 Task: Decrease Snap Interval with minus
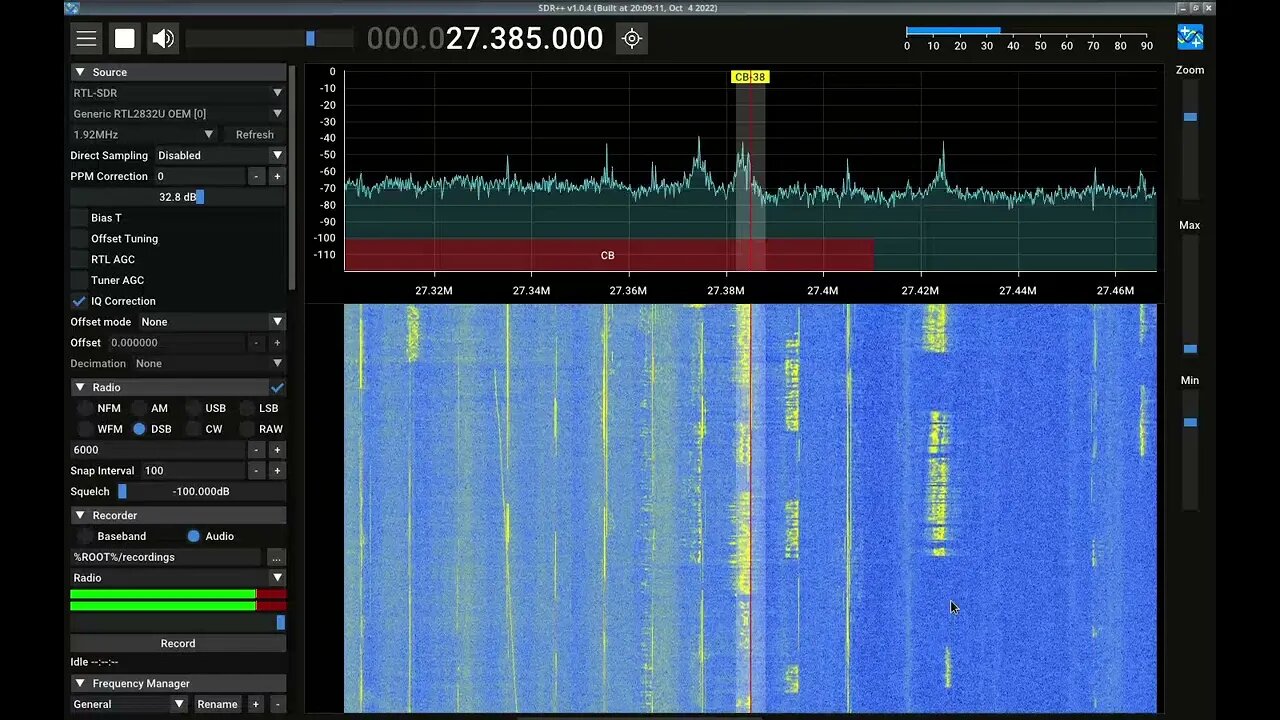[x=256, y=471]
